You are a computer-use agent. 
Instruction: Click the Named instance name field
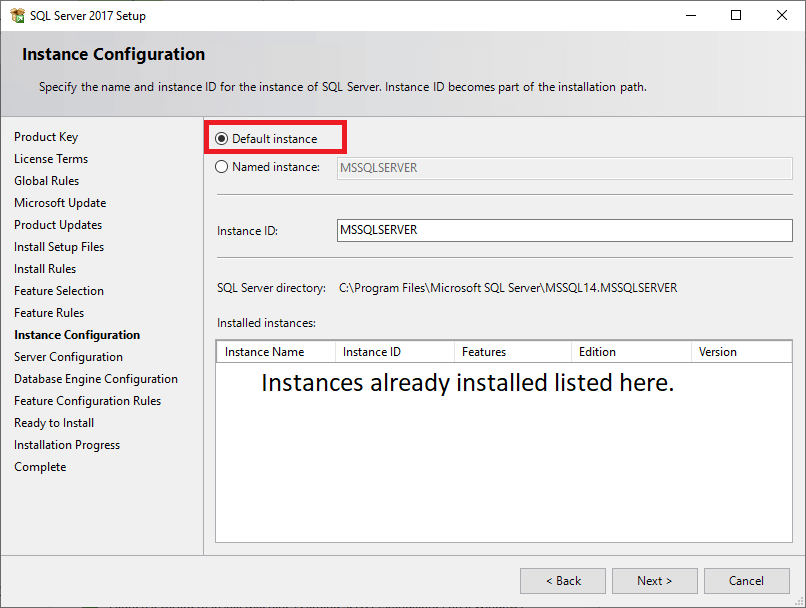click(x=564, y=168)
